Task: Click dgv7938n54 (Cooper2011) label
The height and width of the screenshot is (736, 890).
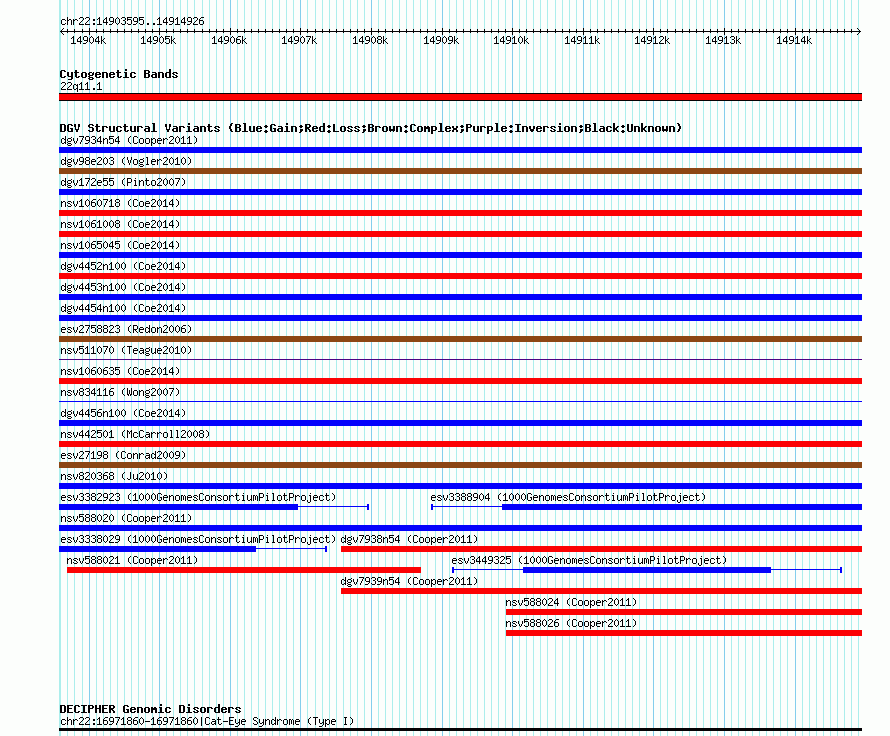Action: click(409, 539)
